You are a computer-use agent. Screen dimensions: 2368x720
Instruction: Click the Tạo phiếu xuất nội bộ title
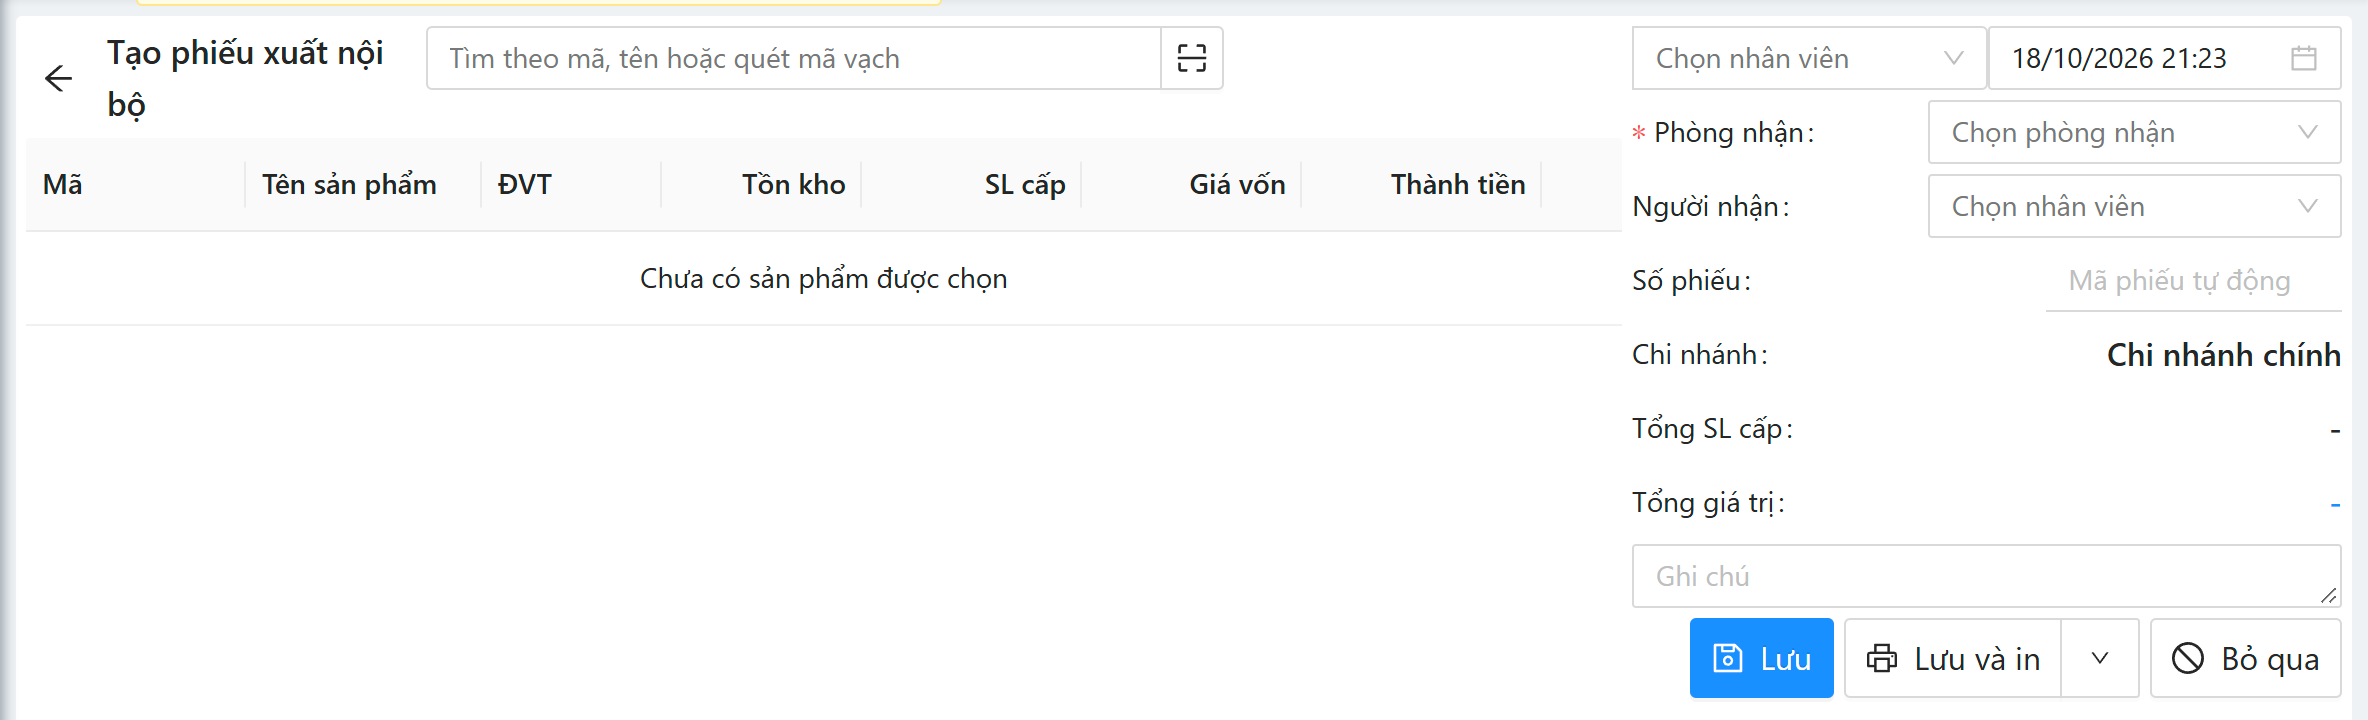(x=245, y=78)
